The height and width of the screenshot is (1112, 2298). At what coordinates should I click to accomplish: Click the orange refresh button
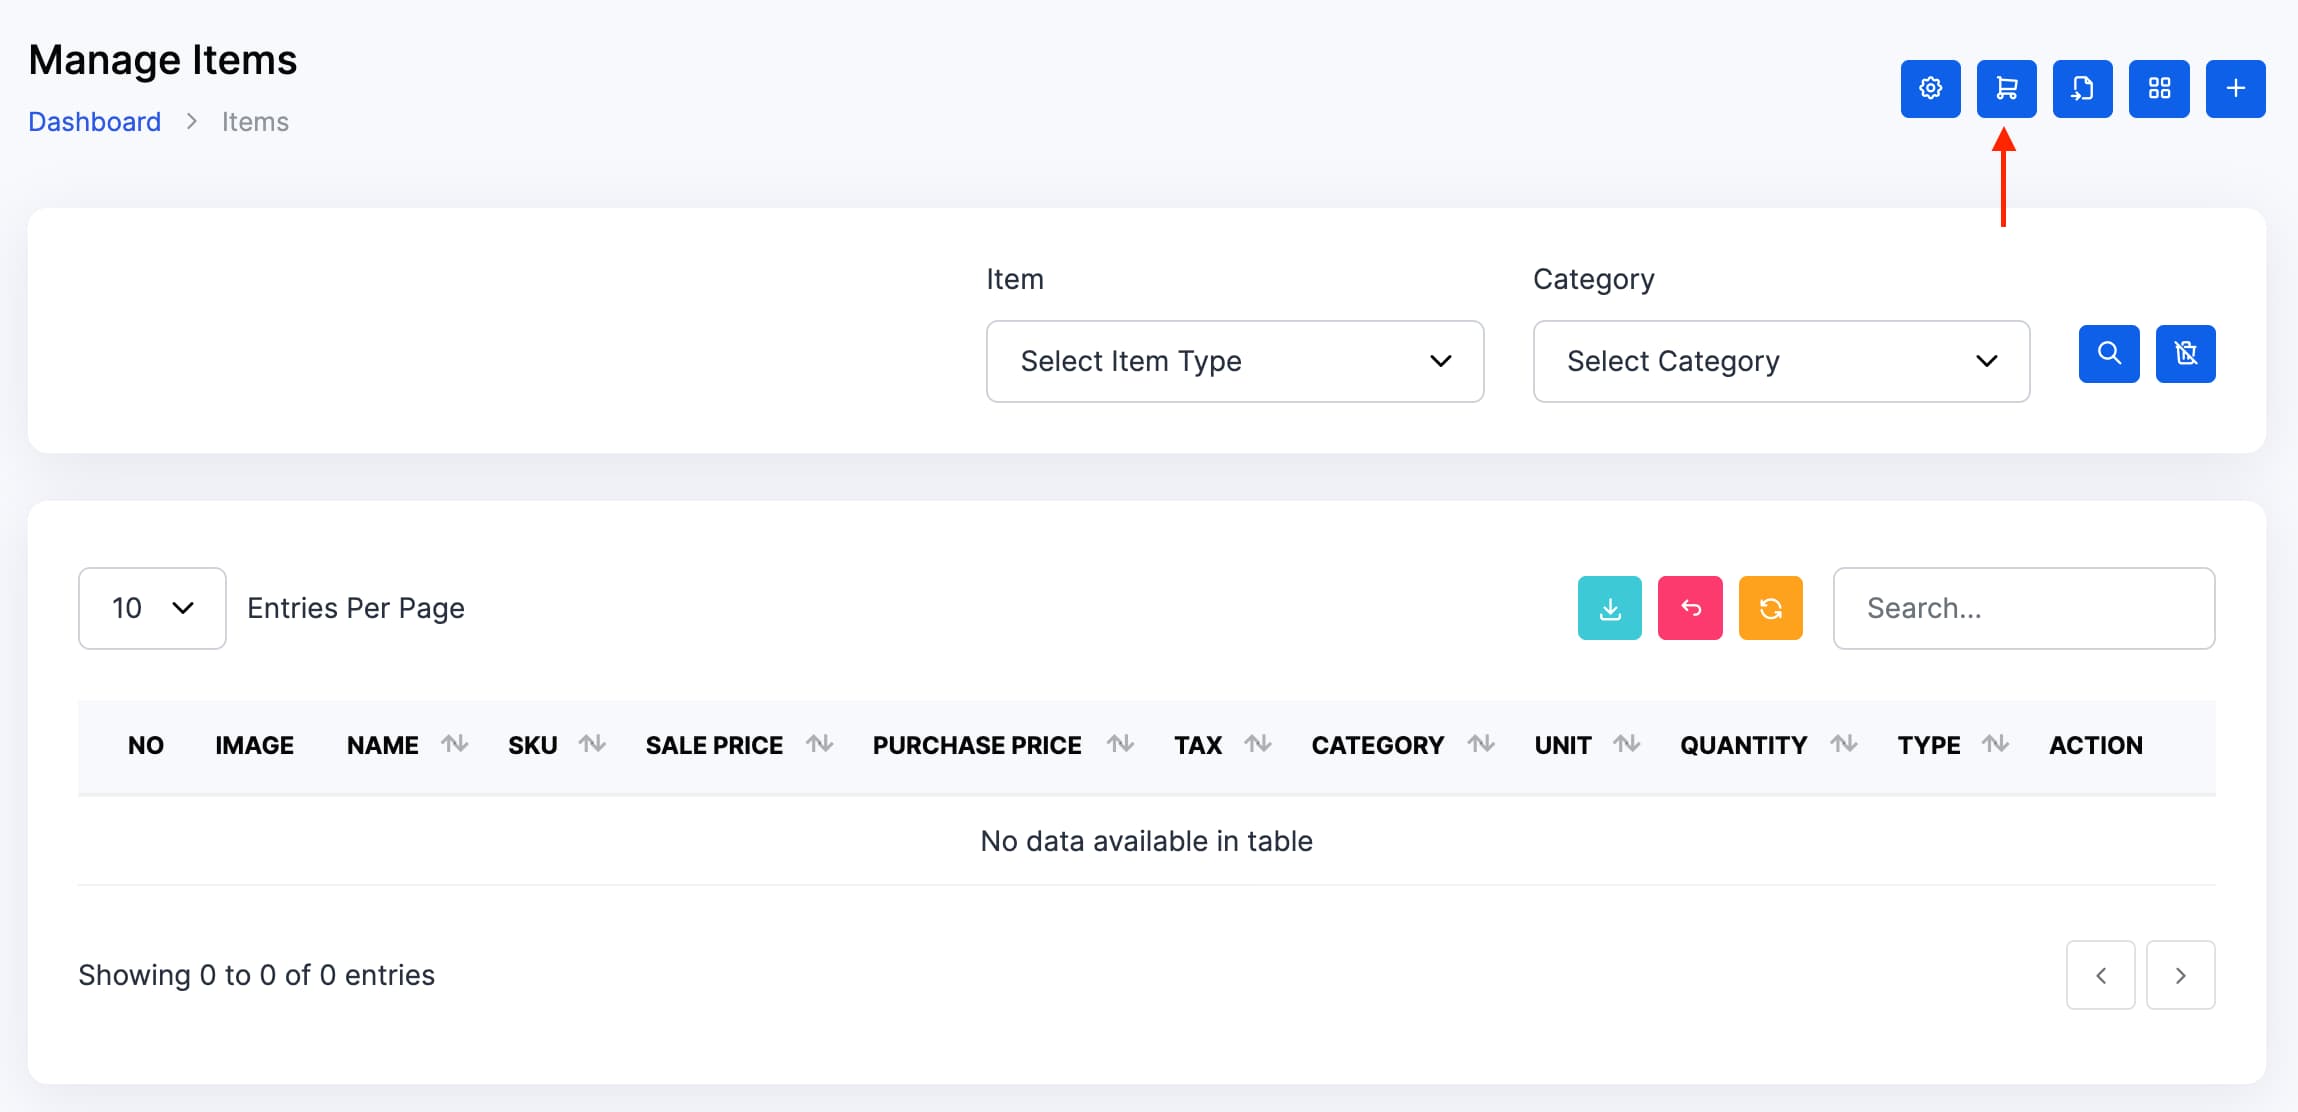point(1770,608)
